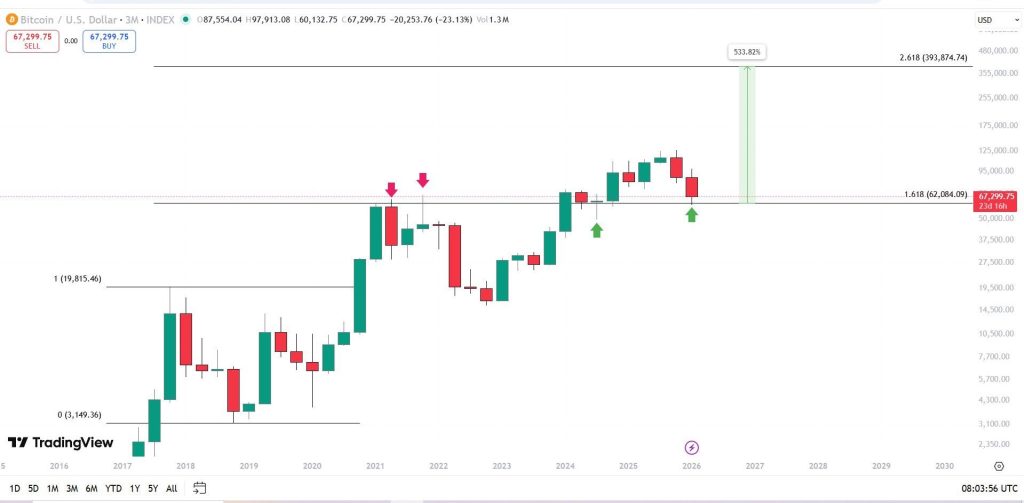The image size is (1024, 503).
Task: Switch to the YTD time range
Action: point(112,488)
